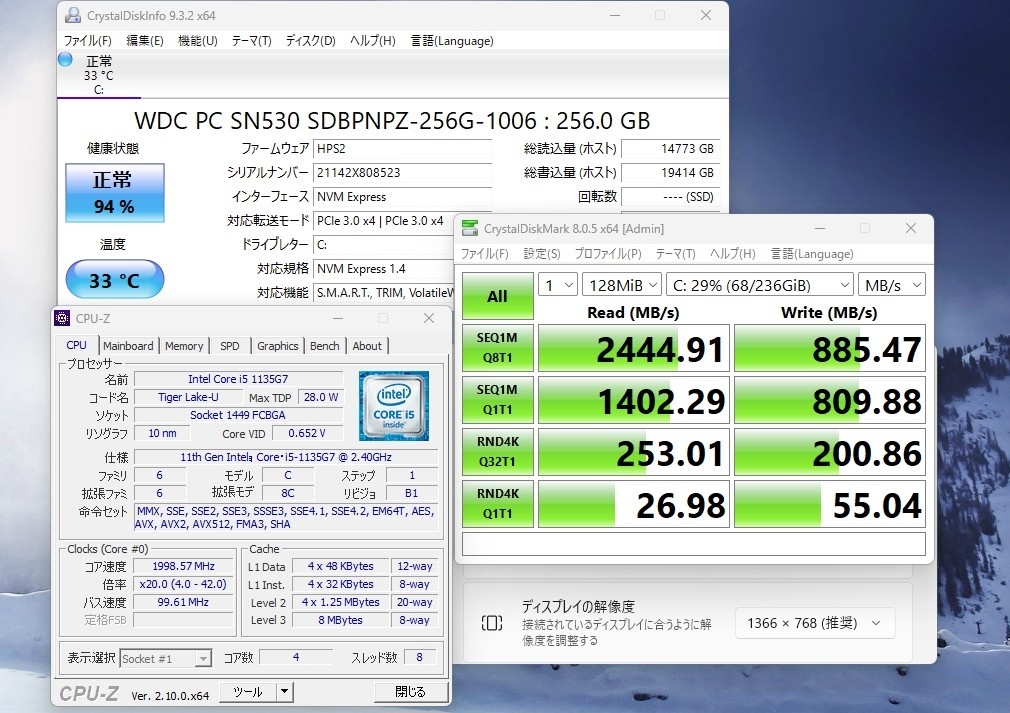Click the empty comment box in CrystalDiskMark
This screenshot has height=713, width=1010.
tap(694, 544)
